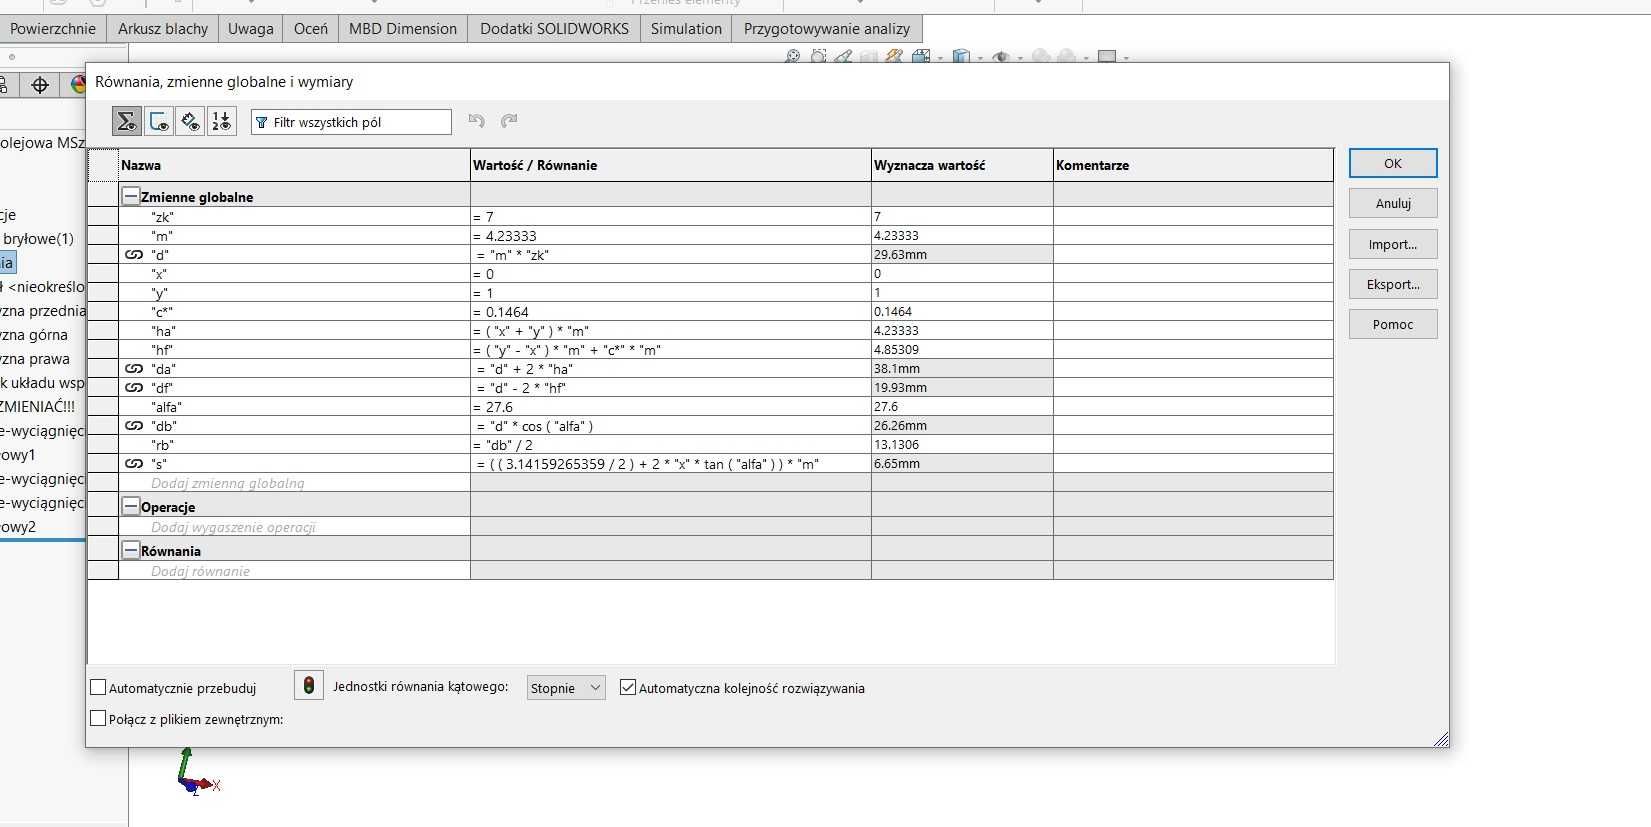
Task: Select equation = "d" + 2 * "ha"
Action: click(671, 369)
